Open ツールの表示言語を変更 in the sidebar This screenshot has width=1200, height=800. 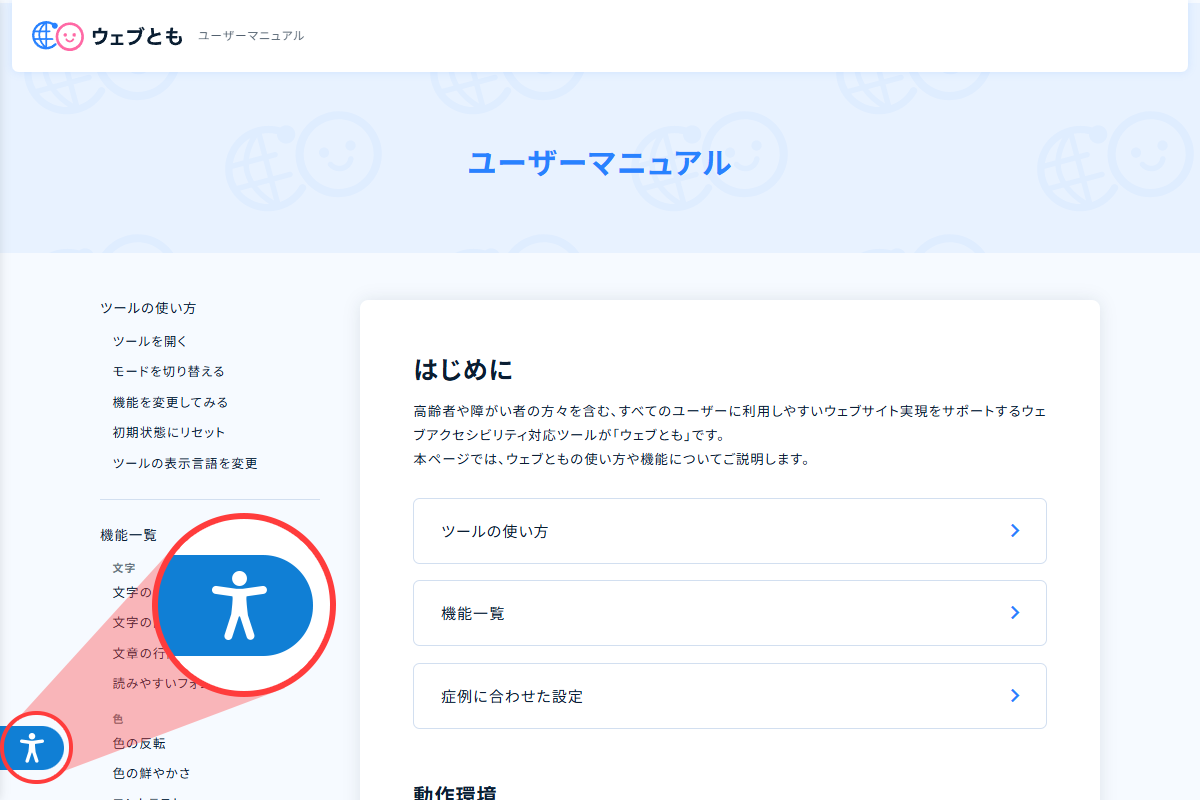tap(185, 463)
